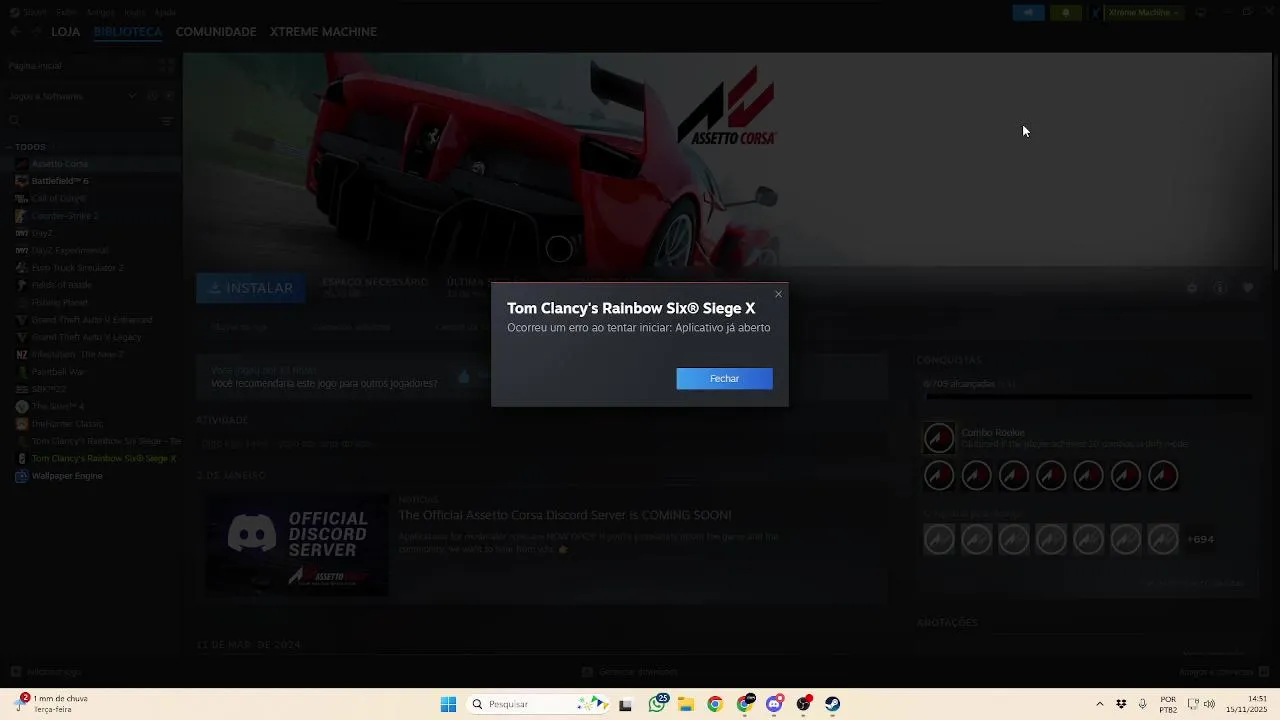Select Battlefield 6 in the library list
Screen dimensions: 1280x720
click(60, 181)
